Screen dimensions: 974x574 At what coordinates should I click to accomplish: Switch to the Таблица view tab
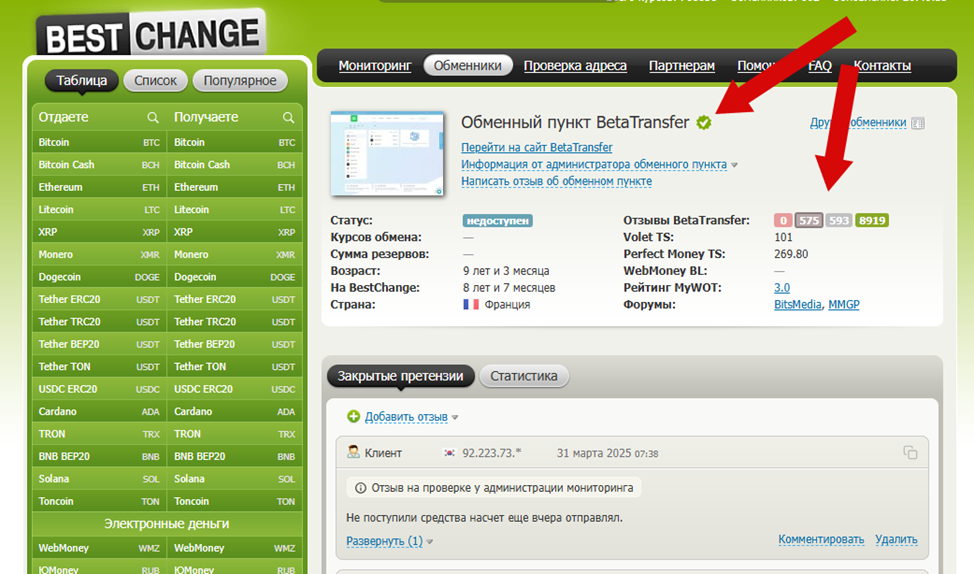pos(81,80)
